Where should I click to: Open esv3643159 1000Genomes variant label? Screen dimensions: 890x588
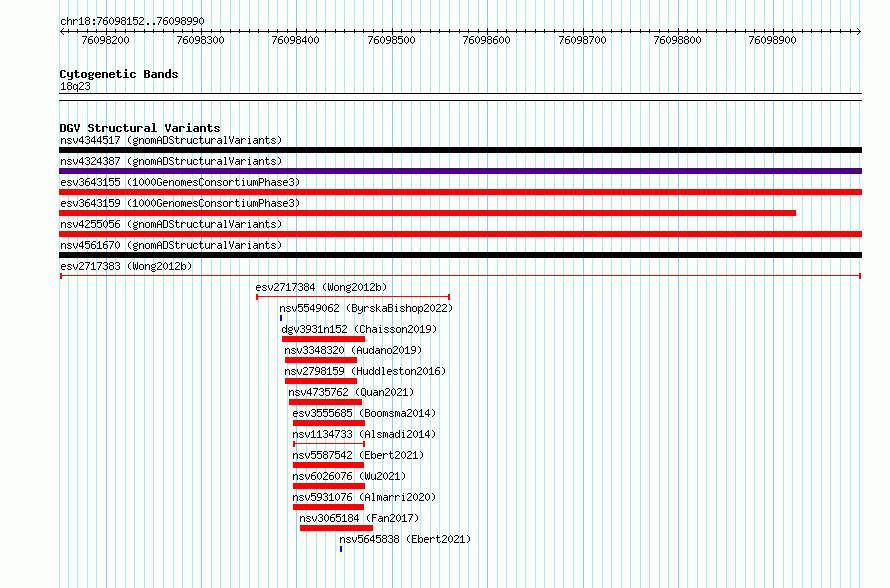point(180,203)
